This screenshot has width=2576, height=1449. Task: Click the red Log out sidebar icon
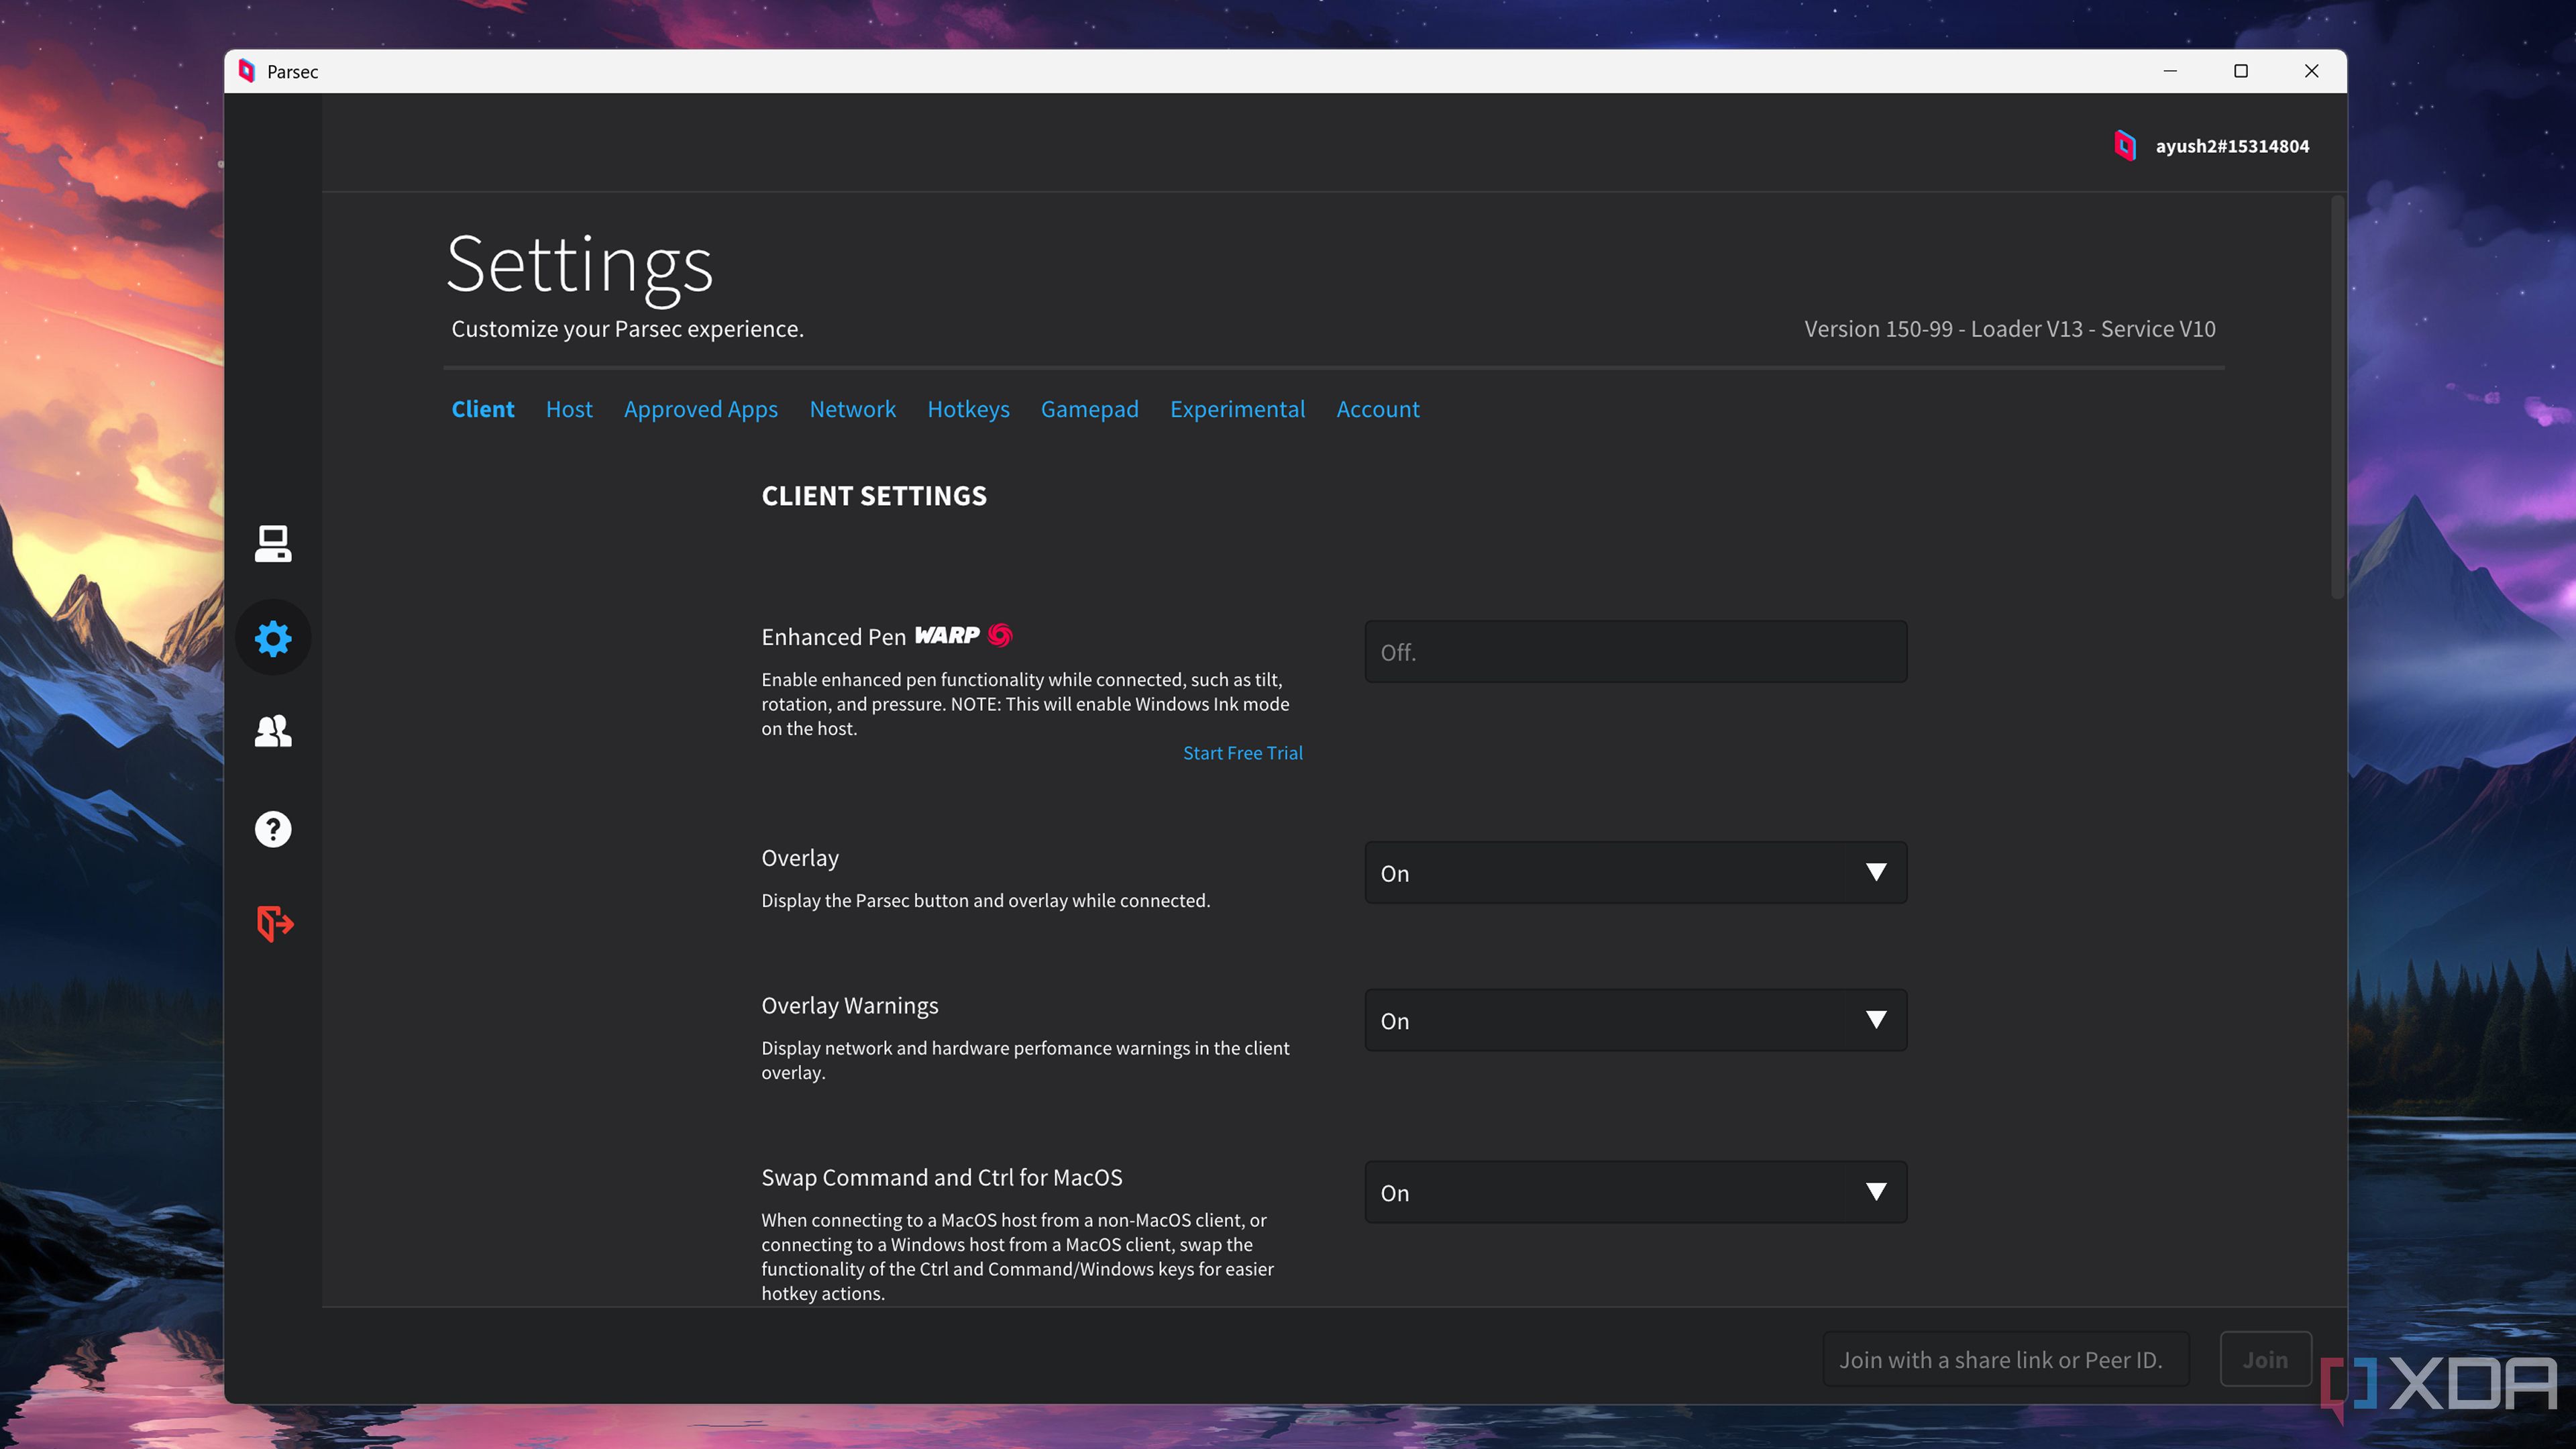[274, 923]
